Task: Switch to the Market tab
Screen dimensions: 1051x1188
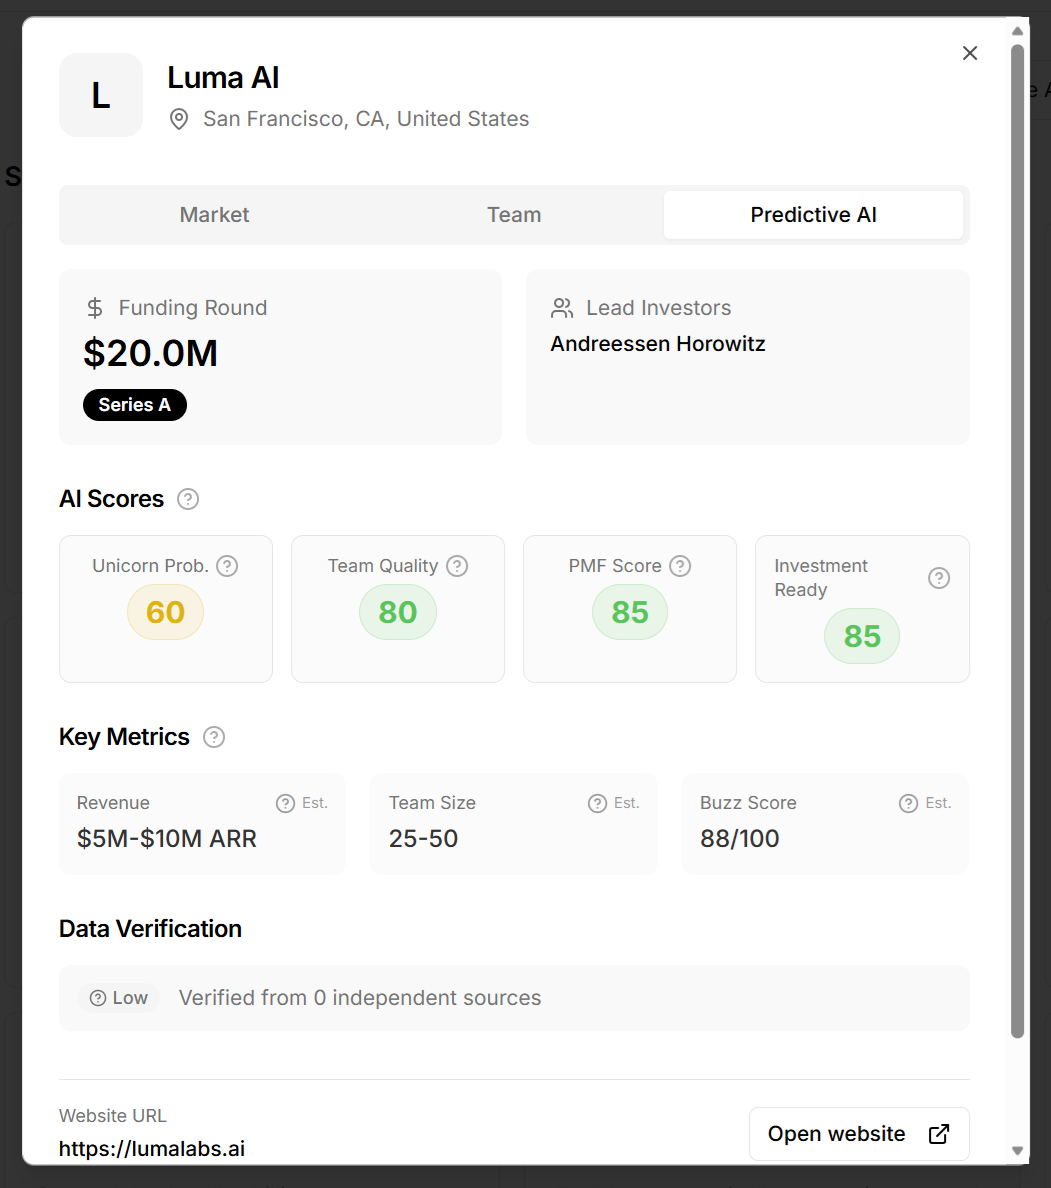Action: 214,214
